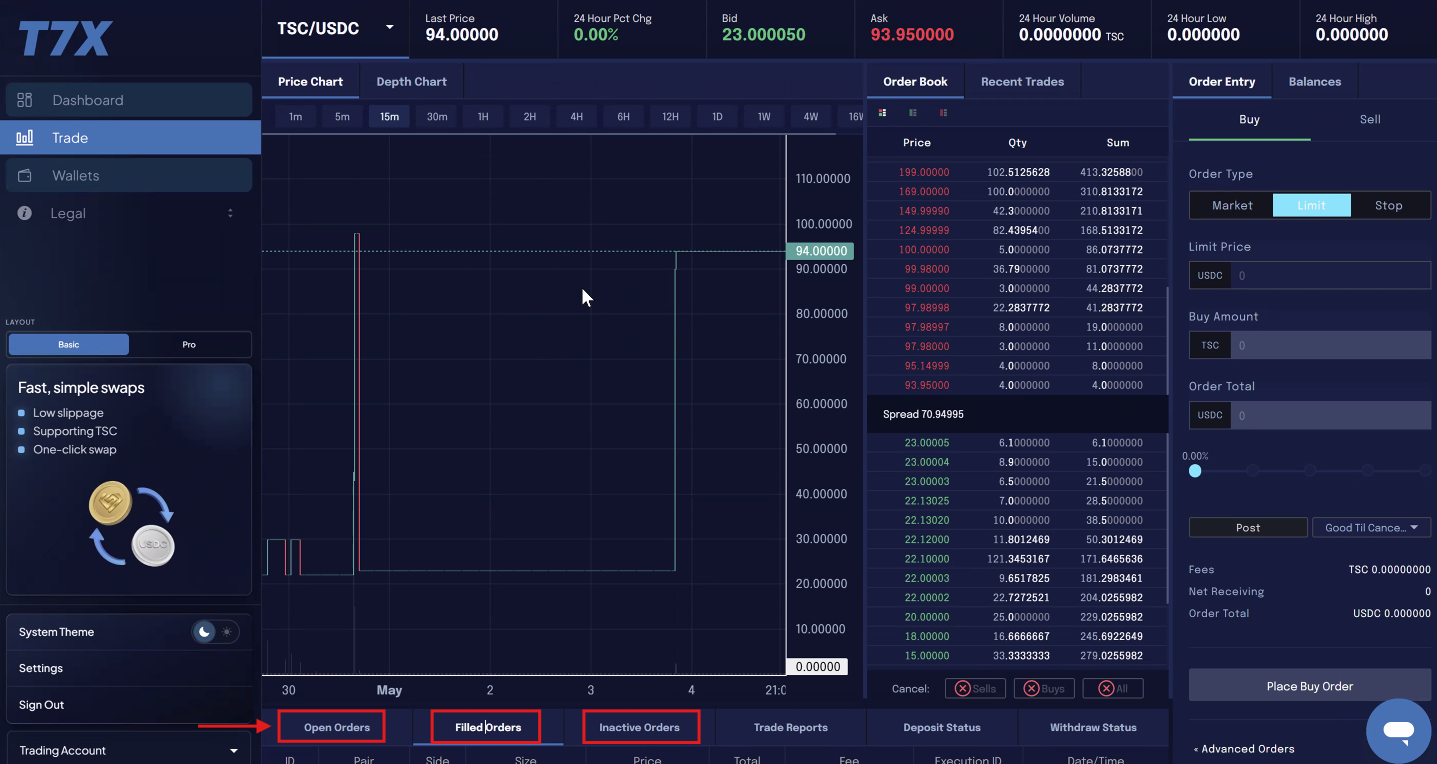
Task: Click the Wallets folder icon
Action: tap(25, 175)
